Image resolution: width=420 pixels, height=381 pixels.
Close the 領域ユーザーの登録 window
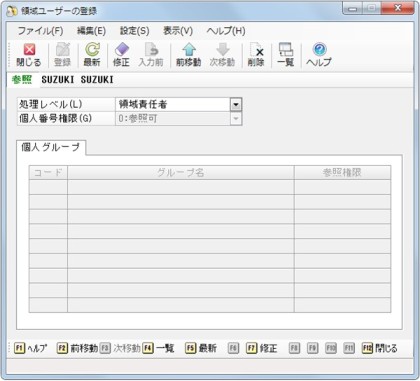[397, 9]
